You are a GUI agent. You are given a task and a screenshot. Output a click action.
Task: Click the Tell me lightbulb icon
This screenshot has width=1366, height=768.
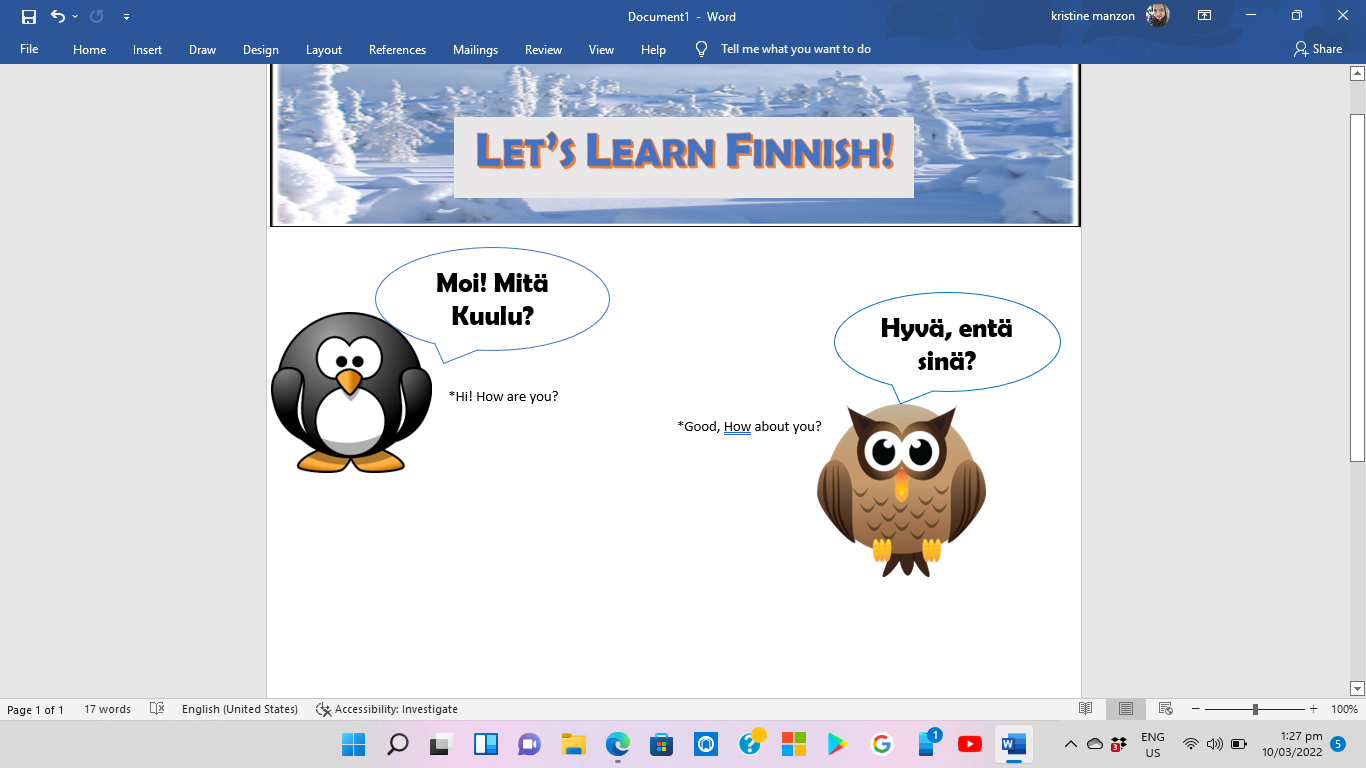pos(701,49)
